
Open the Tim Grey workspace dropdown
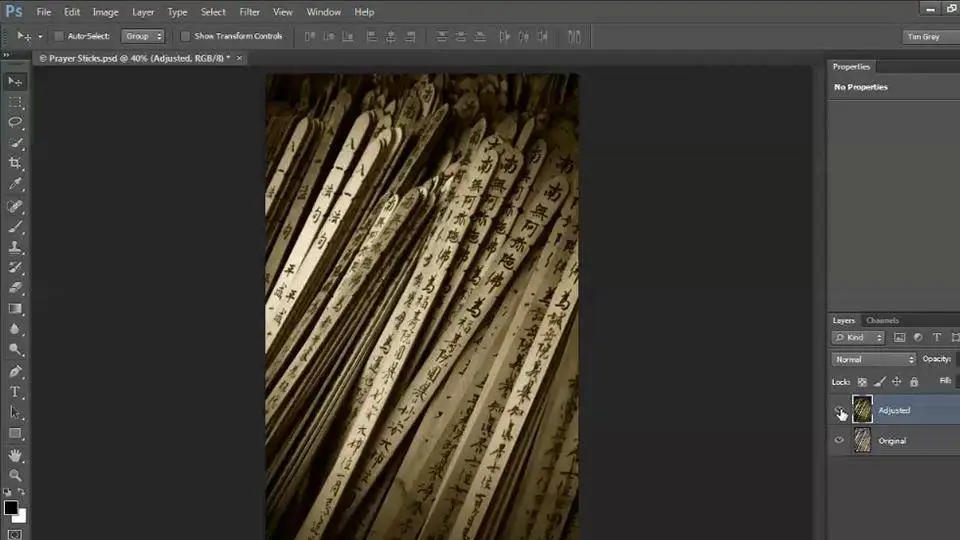click(931, 37)
